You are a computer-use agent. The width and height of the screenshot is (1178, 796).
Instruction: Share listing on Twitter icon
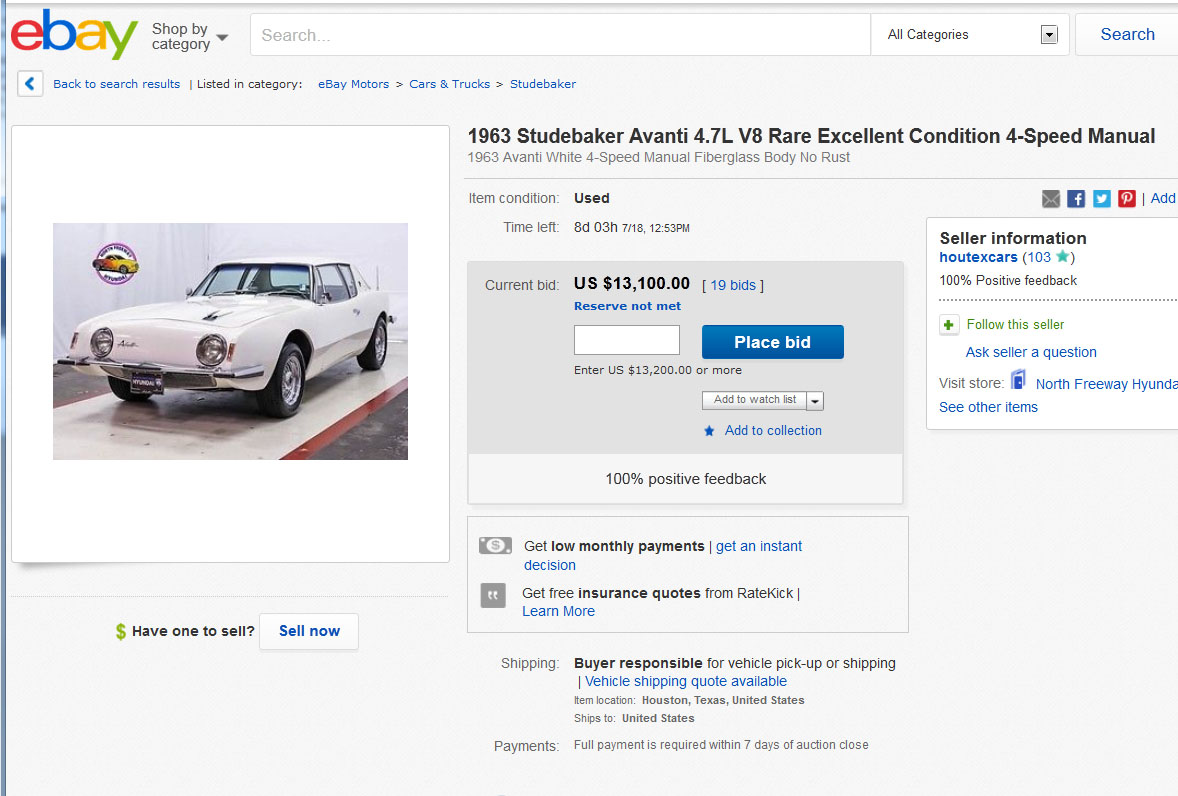1101,199
